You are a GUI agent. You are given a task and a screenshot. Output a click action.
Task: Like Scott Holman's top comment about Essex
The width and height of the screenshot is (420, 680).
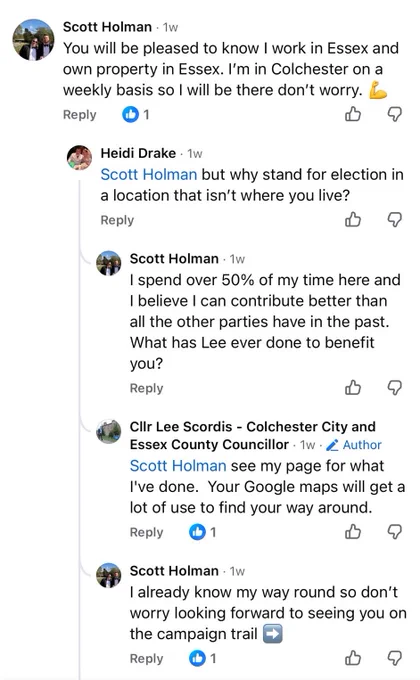point(353,114)
